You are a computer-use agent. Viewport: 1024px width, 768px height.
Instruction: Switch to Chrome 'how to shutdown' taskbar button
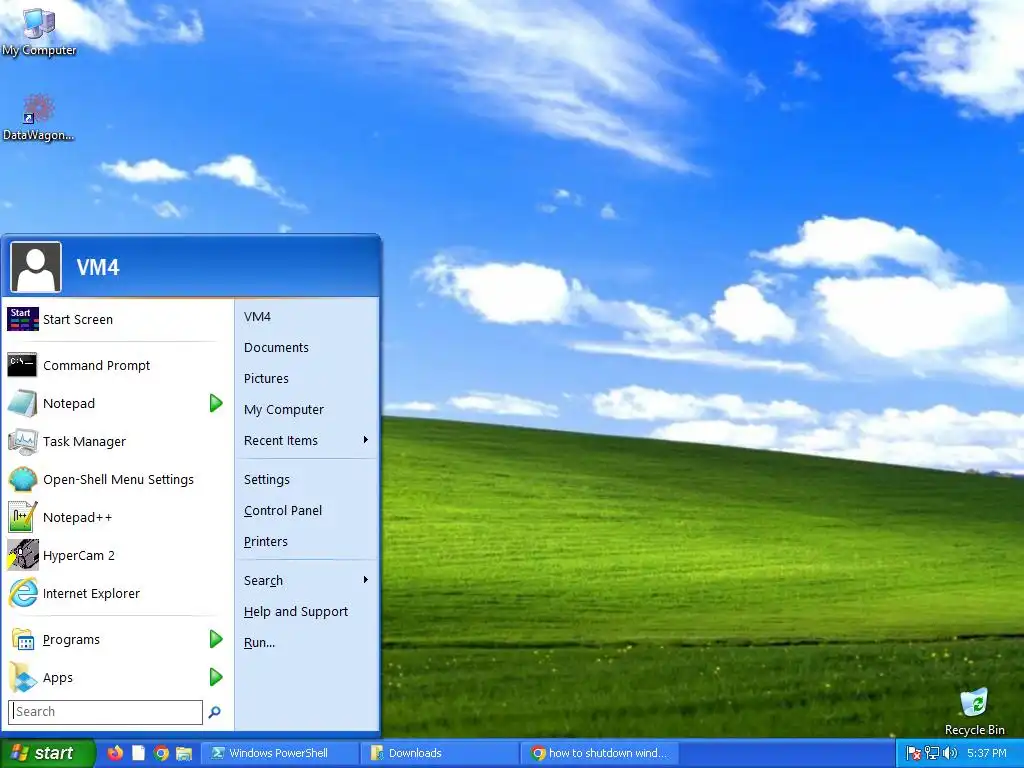click(600, 753)
